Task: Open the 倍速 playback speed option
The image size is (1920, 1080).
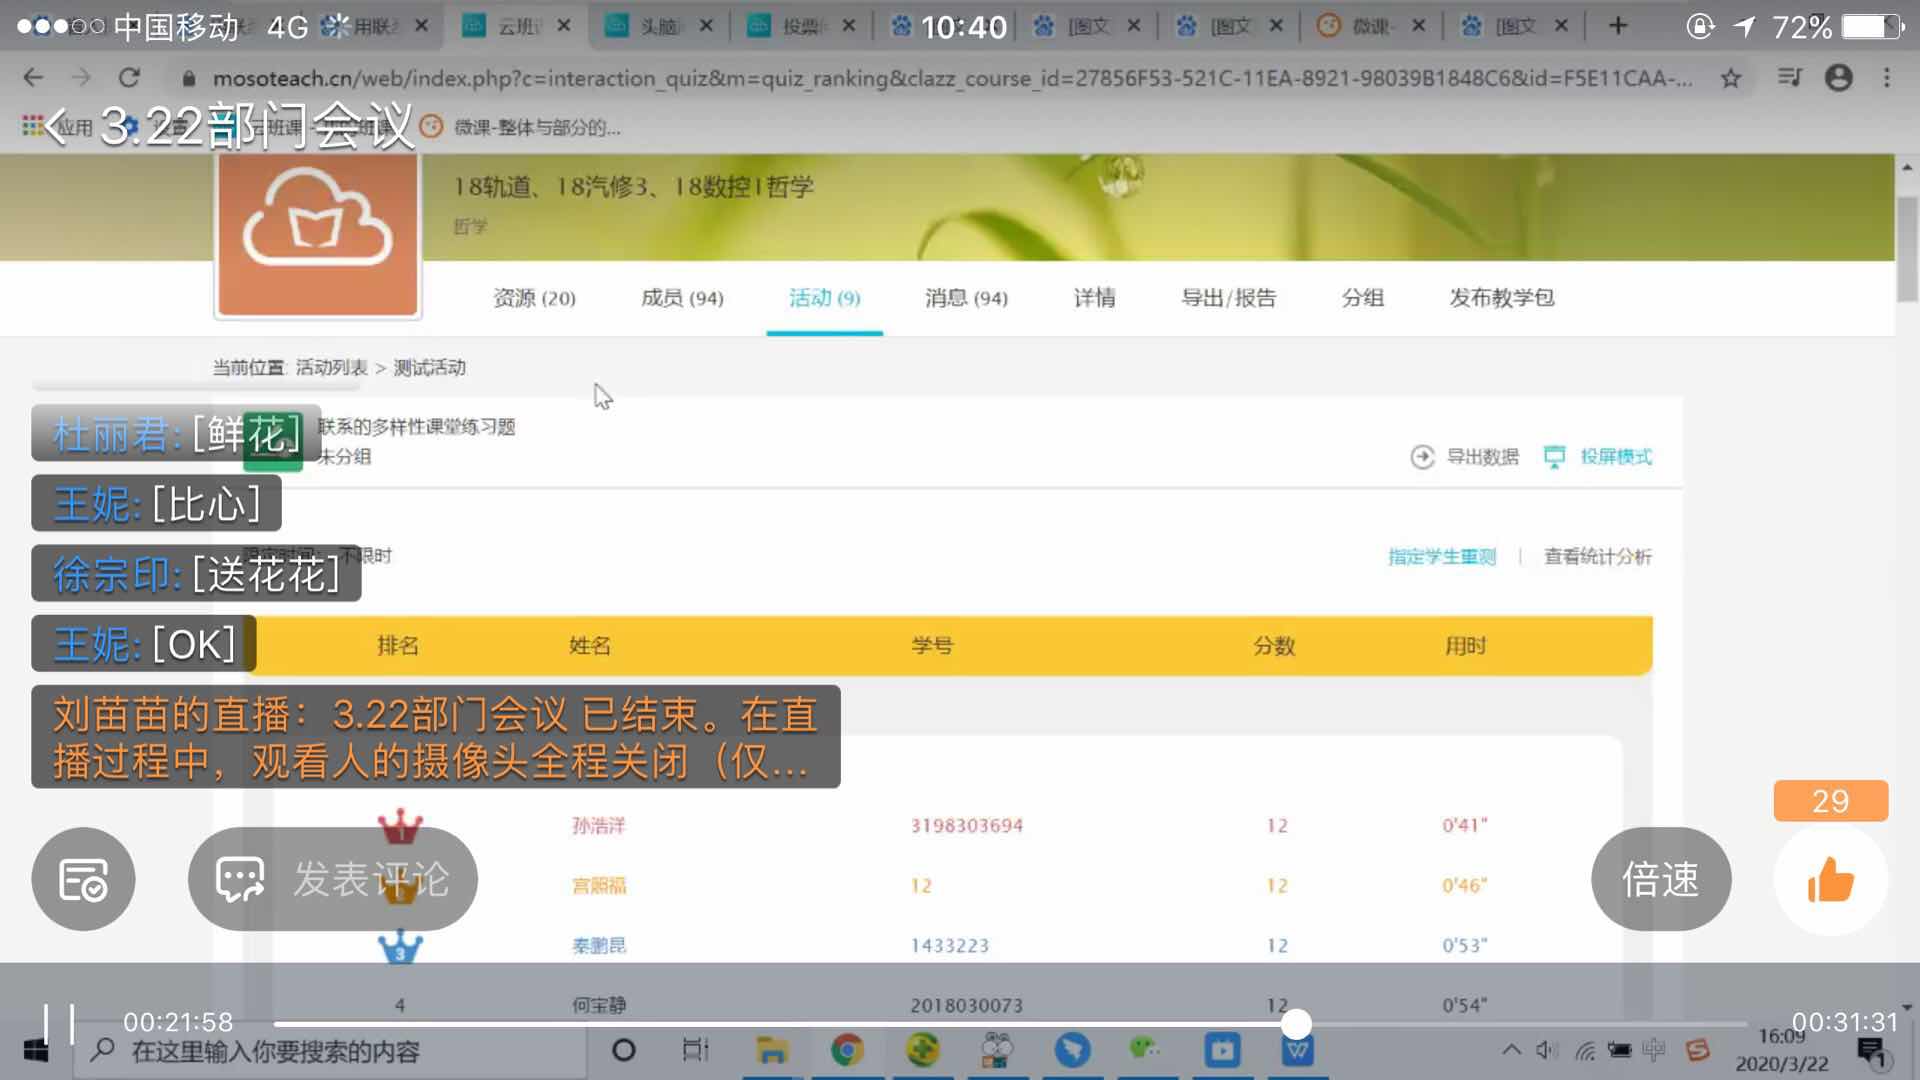Action: 1661,879
